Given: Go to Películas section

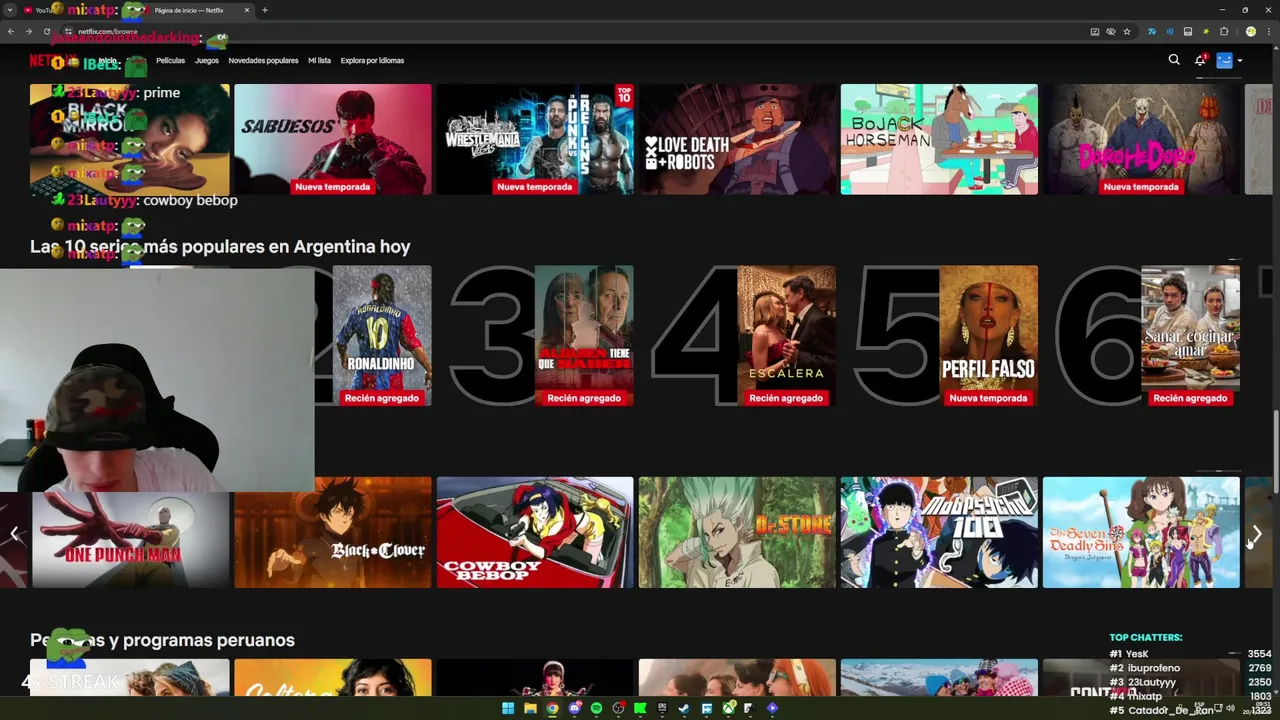Looking at the screenshot, I should pos(170,60).
